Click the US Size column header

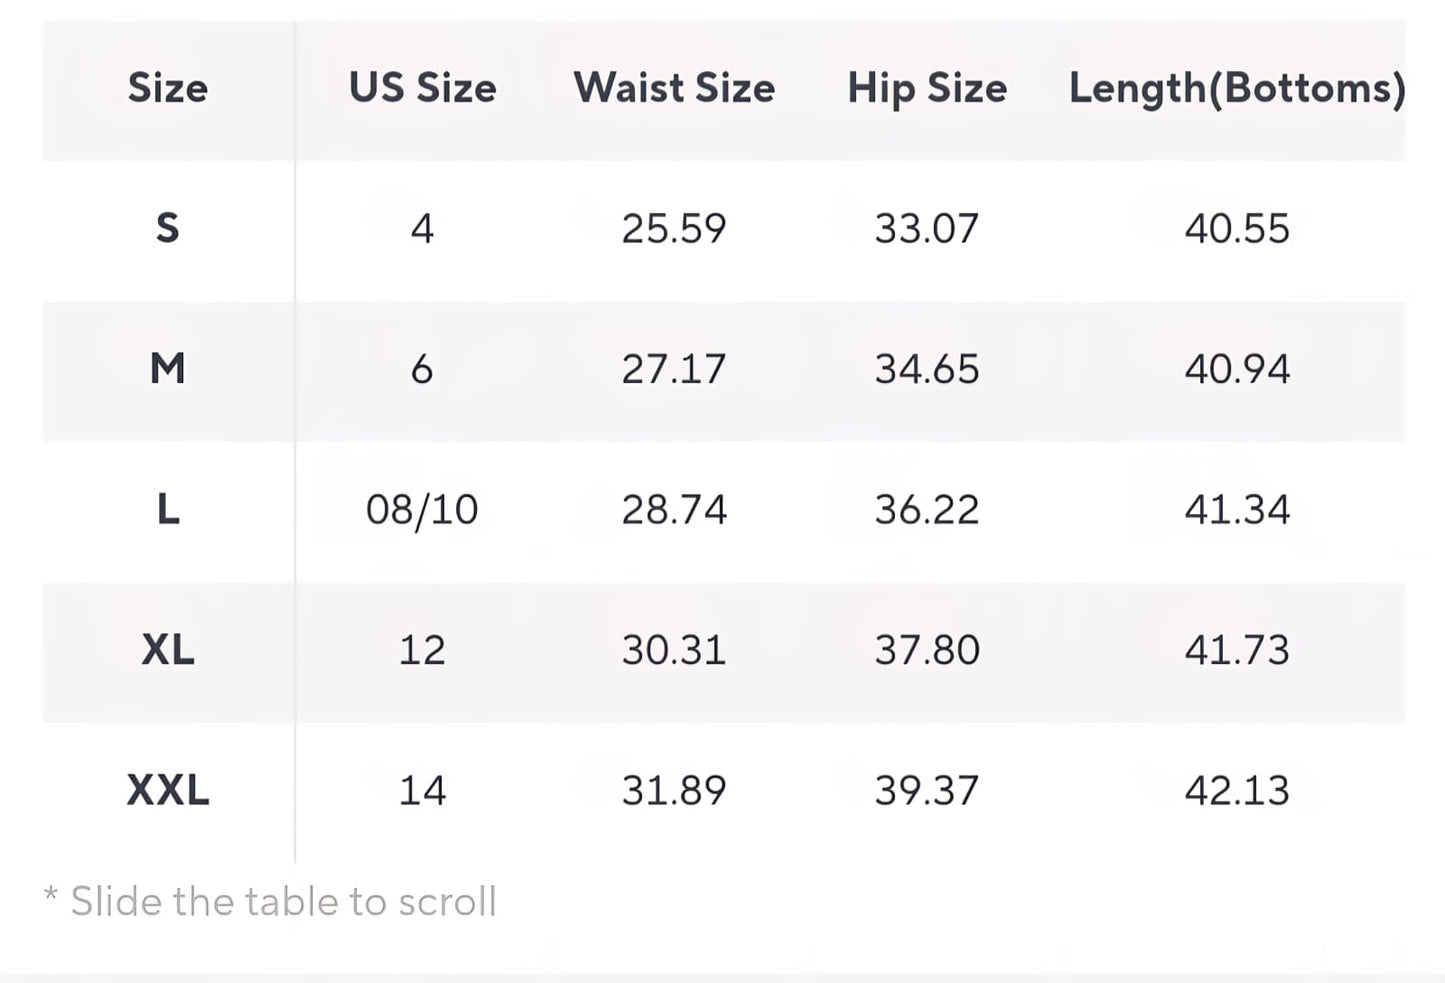click(422, 88)
